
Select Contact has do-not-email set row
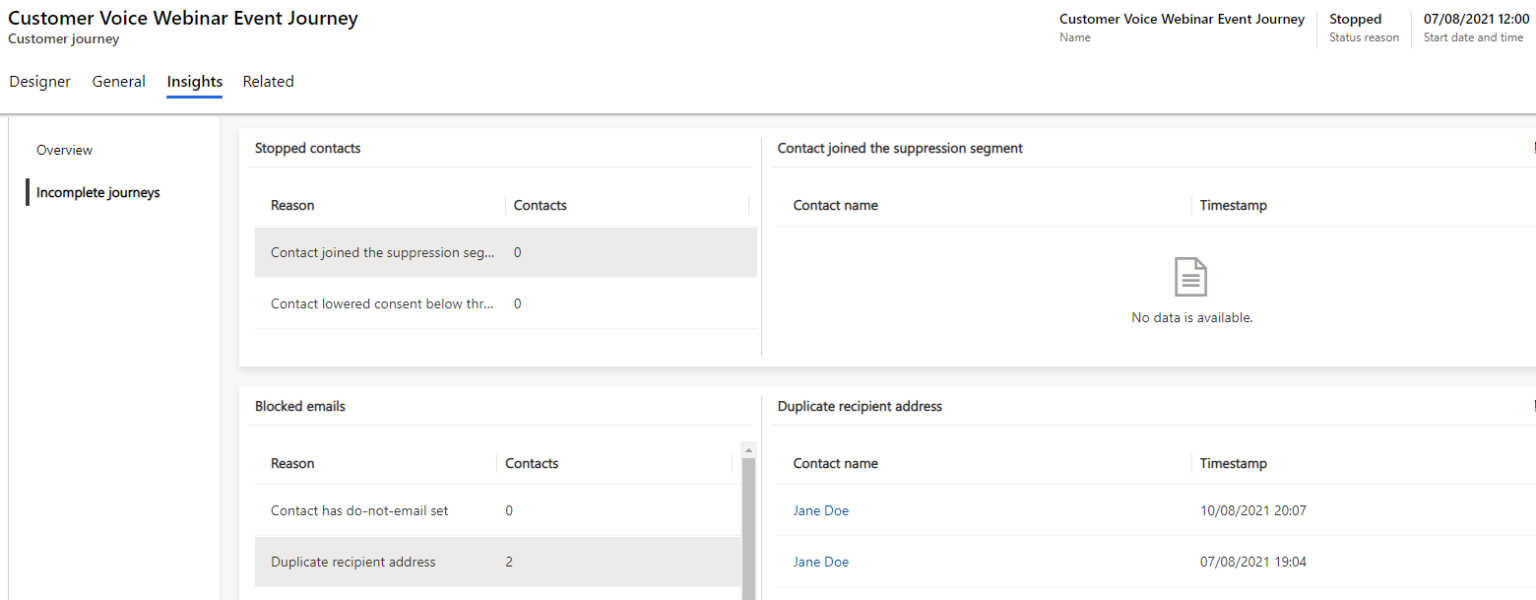pyautogui.click(x=359, y=511)
